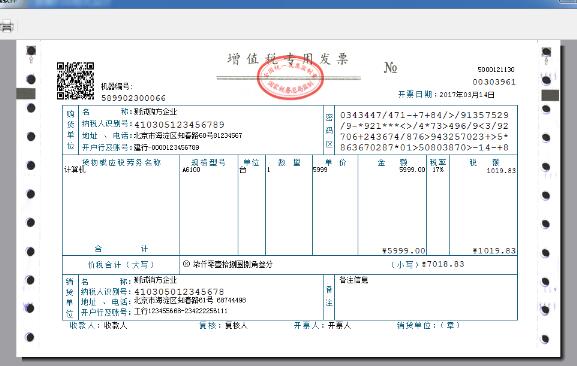Screen dimensions: 577x366
Task: Click the total tax ¥1019.83
Action: (x=494, y=251)
